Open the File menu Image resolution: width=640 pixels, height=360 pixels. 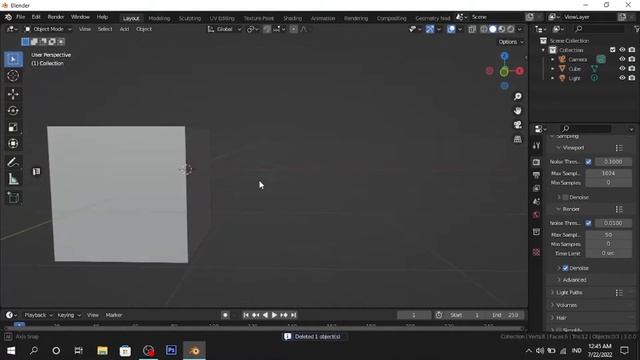tap(20, 17)
